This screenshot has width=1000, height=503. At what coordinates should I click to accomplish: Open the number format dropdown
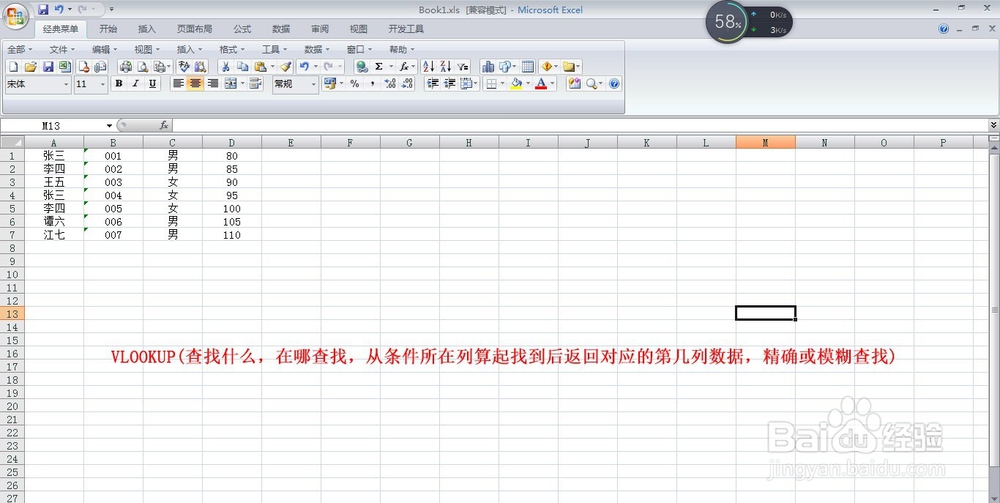(x=313, y=84)
